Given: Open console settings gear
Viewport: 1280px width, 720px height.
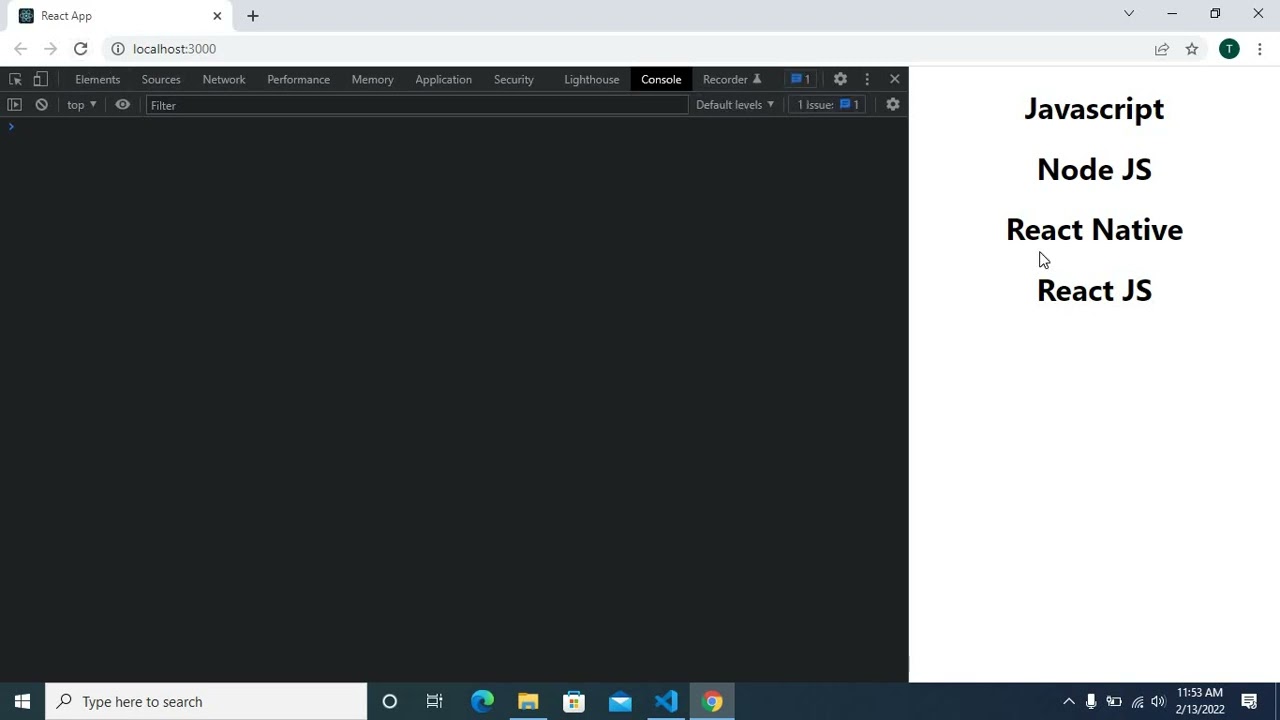Looking at the screenshot, I should [893, 104].
